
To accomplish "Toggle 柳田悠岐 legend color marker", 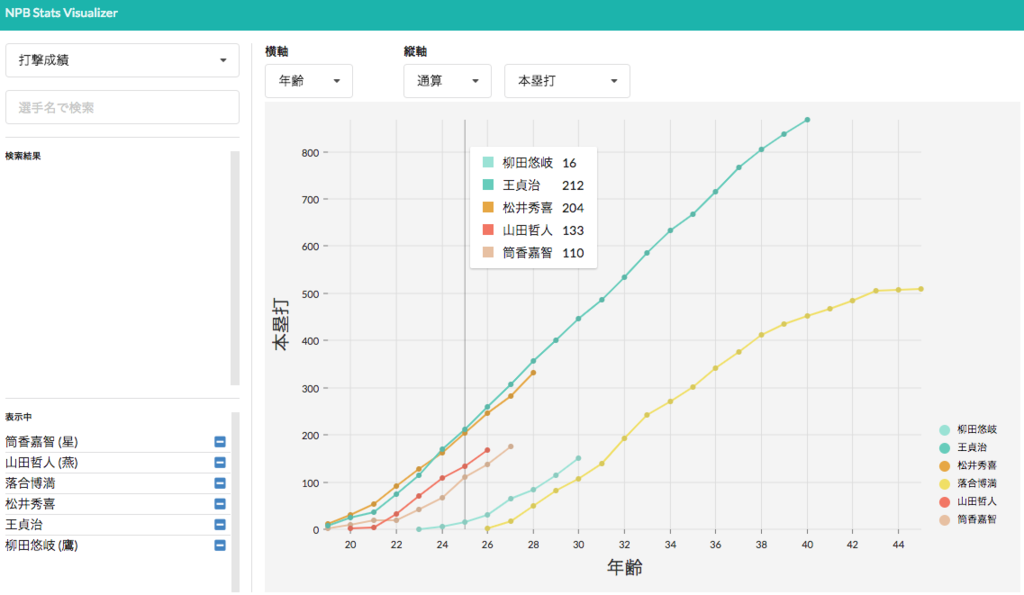I will pos(944,430).
